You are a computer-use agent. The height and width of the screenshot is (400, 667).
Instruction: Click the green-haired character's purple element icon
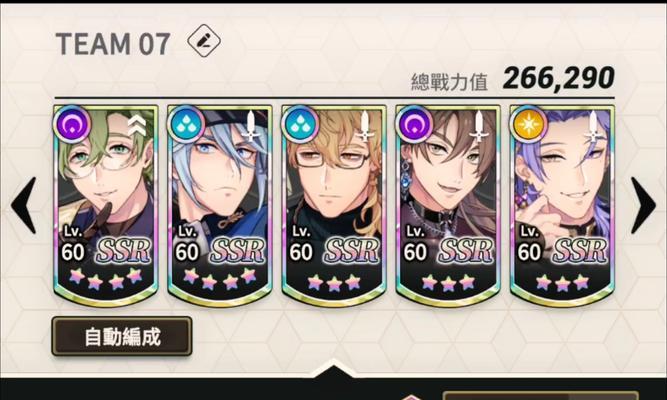(x=72, y=124)
